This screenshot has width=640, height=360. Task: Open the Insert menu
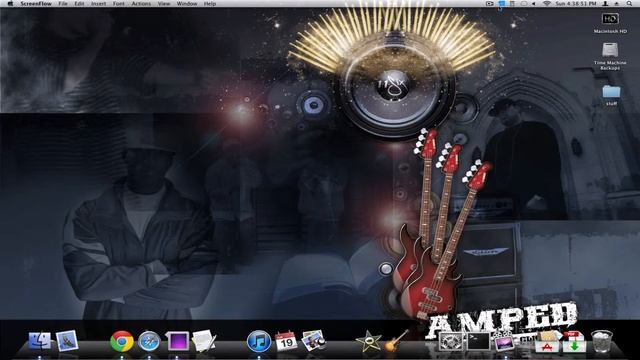98,3
